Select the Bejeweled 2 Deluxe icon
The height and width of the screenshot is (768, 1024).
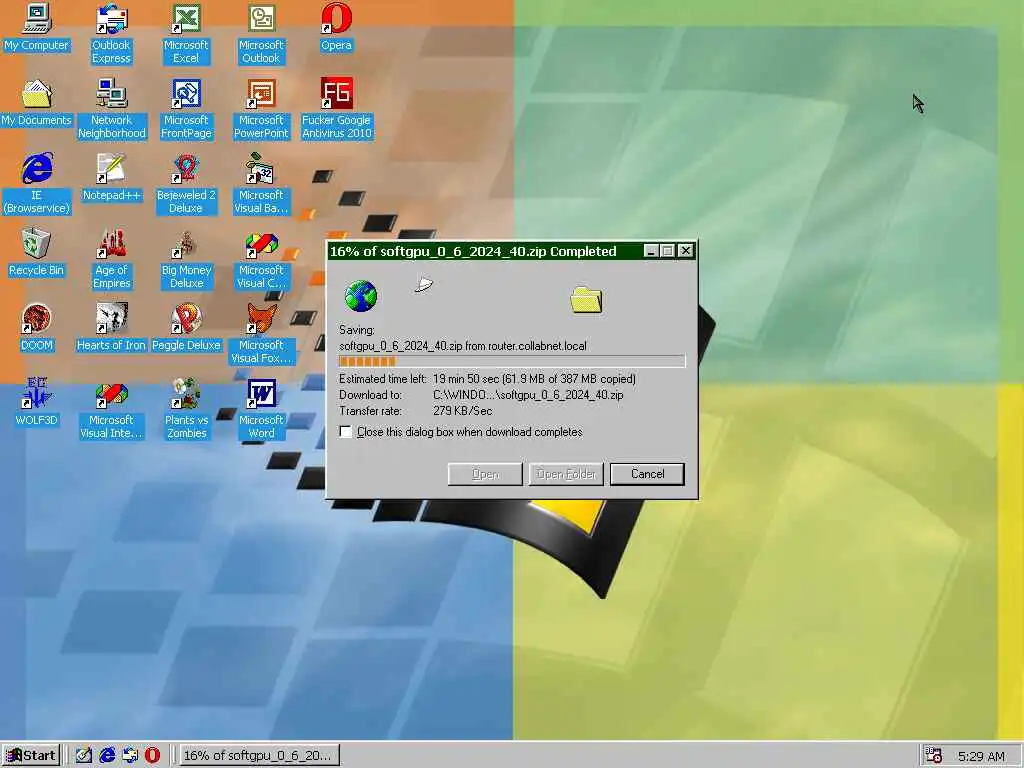(186, 184)
